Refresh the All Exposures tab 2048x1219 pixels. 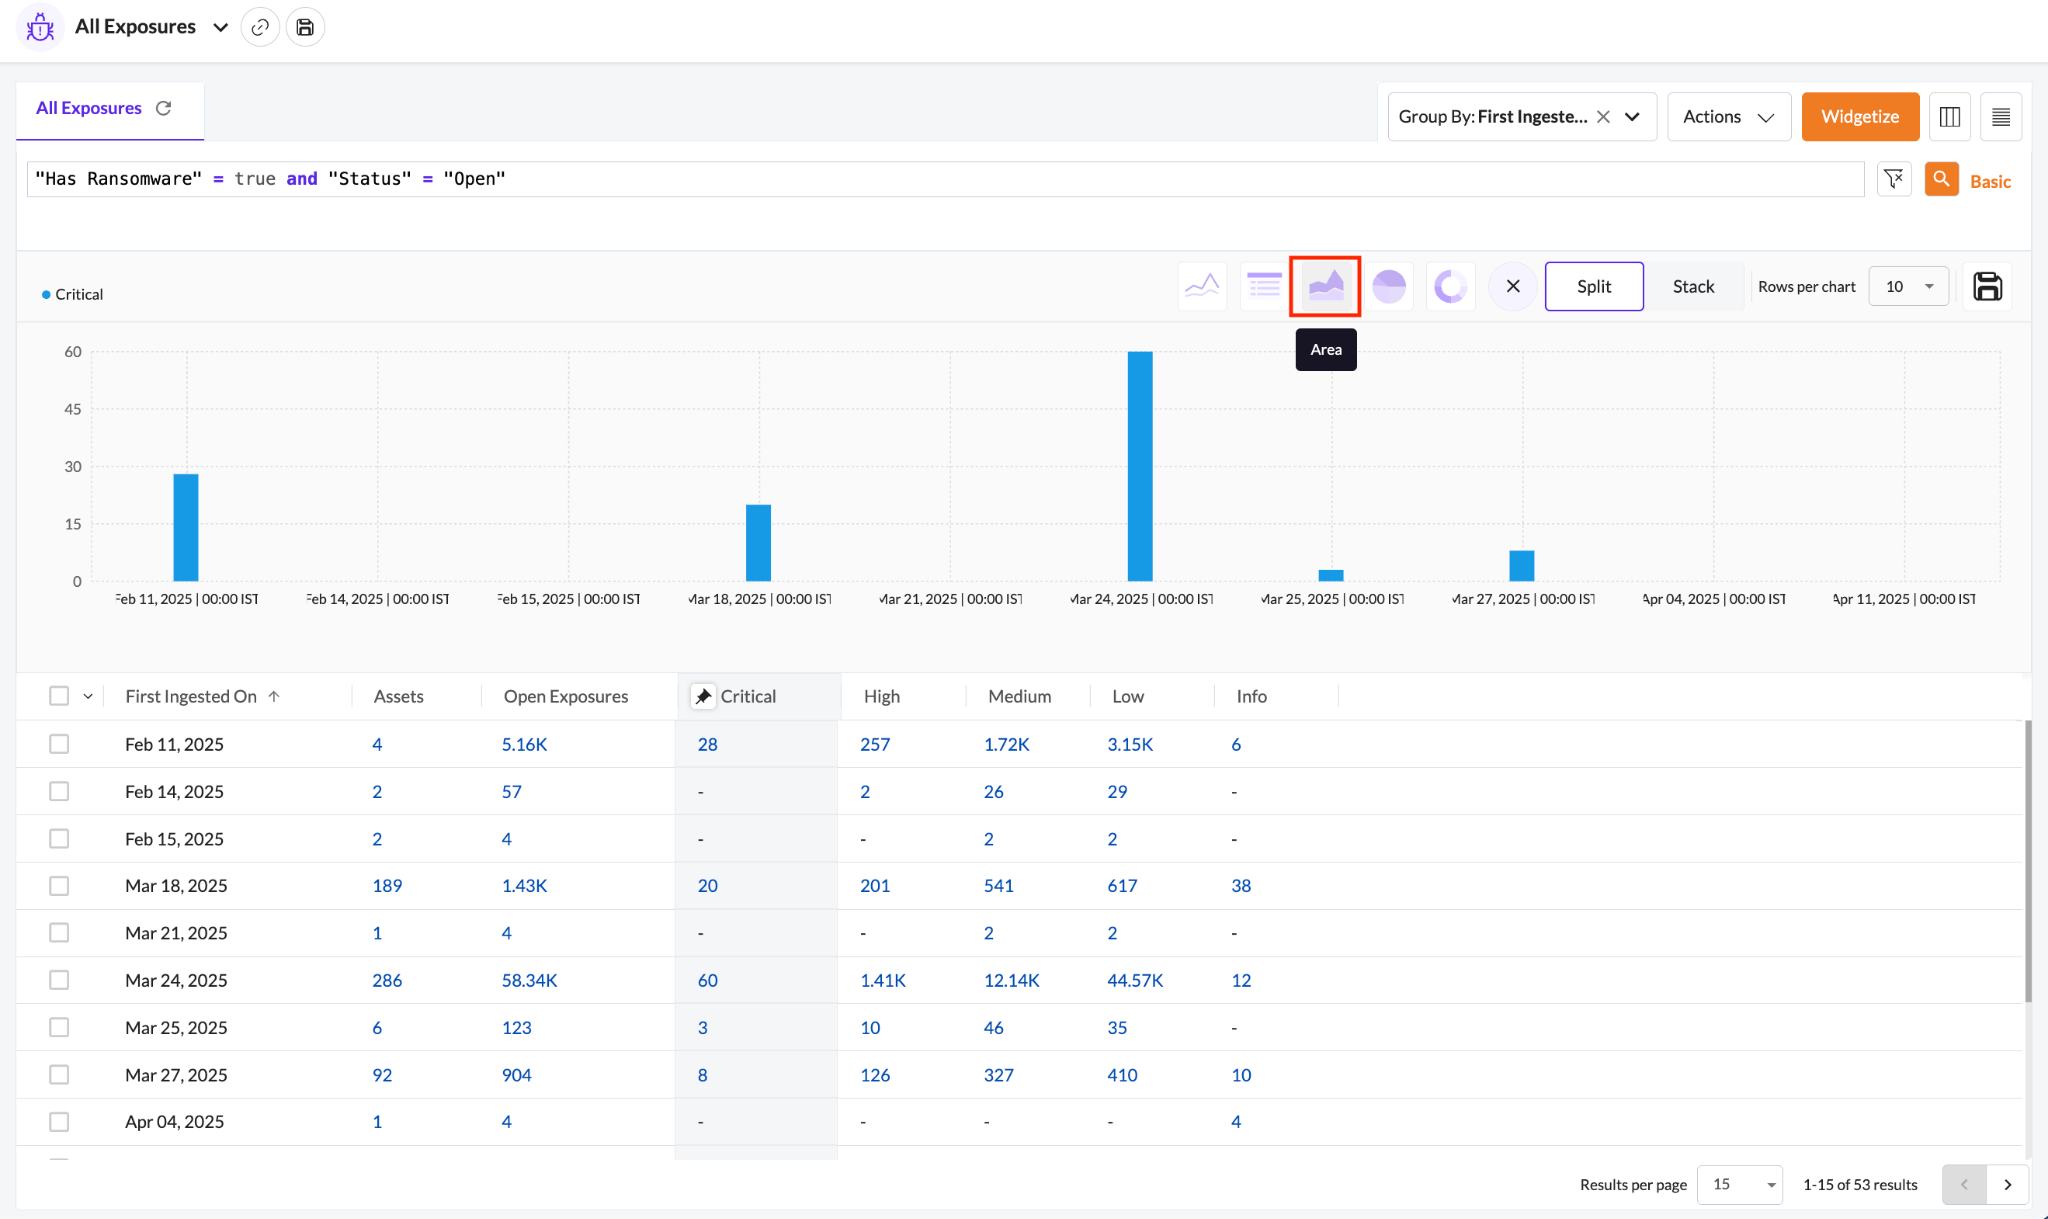[x=164, y=108]
